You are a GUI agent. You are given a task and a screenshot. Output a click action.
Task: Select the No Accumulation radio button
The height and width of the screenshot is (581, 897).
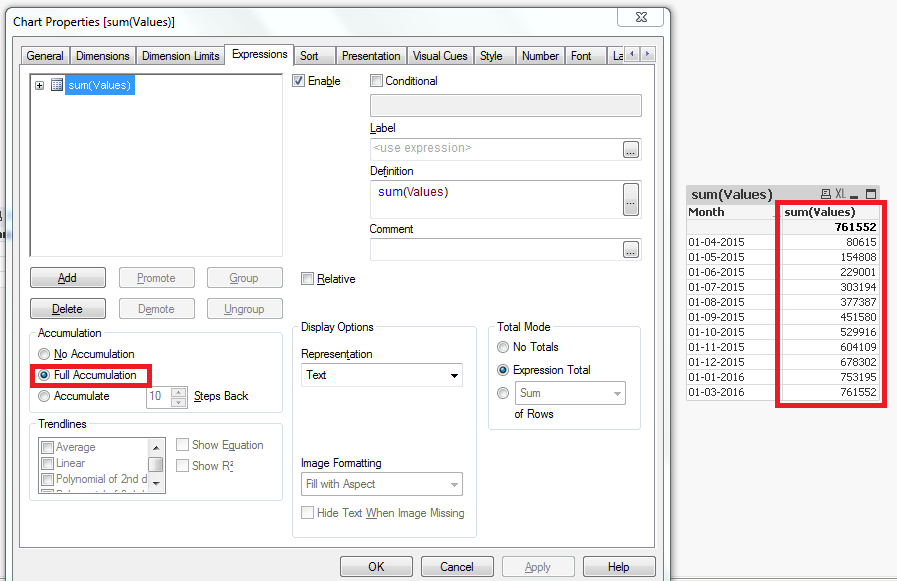[44, 354]
